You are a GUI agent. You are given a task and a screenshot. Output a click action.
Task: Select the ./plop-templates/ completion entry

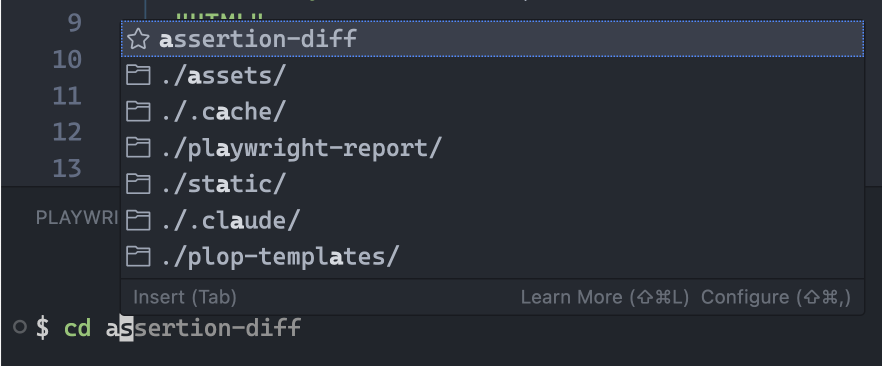click(492, 256)
